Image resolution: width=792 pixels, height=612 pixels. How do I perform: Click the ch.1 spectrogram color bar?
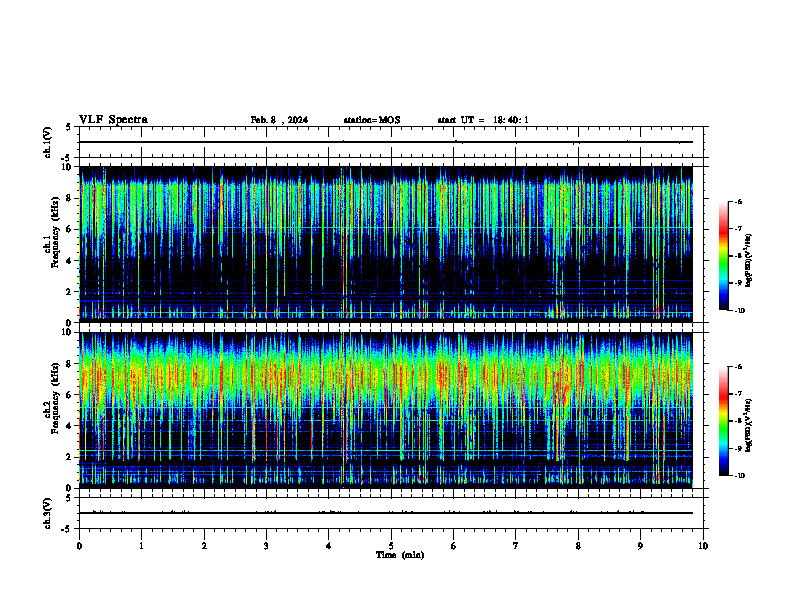coord(723,256)
